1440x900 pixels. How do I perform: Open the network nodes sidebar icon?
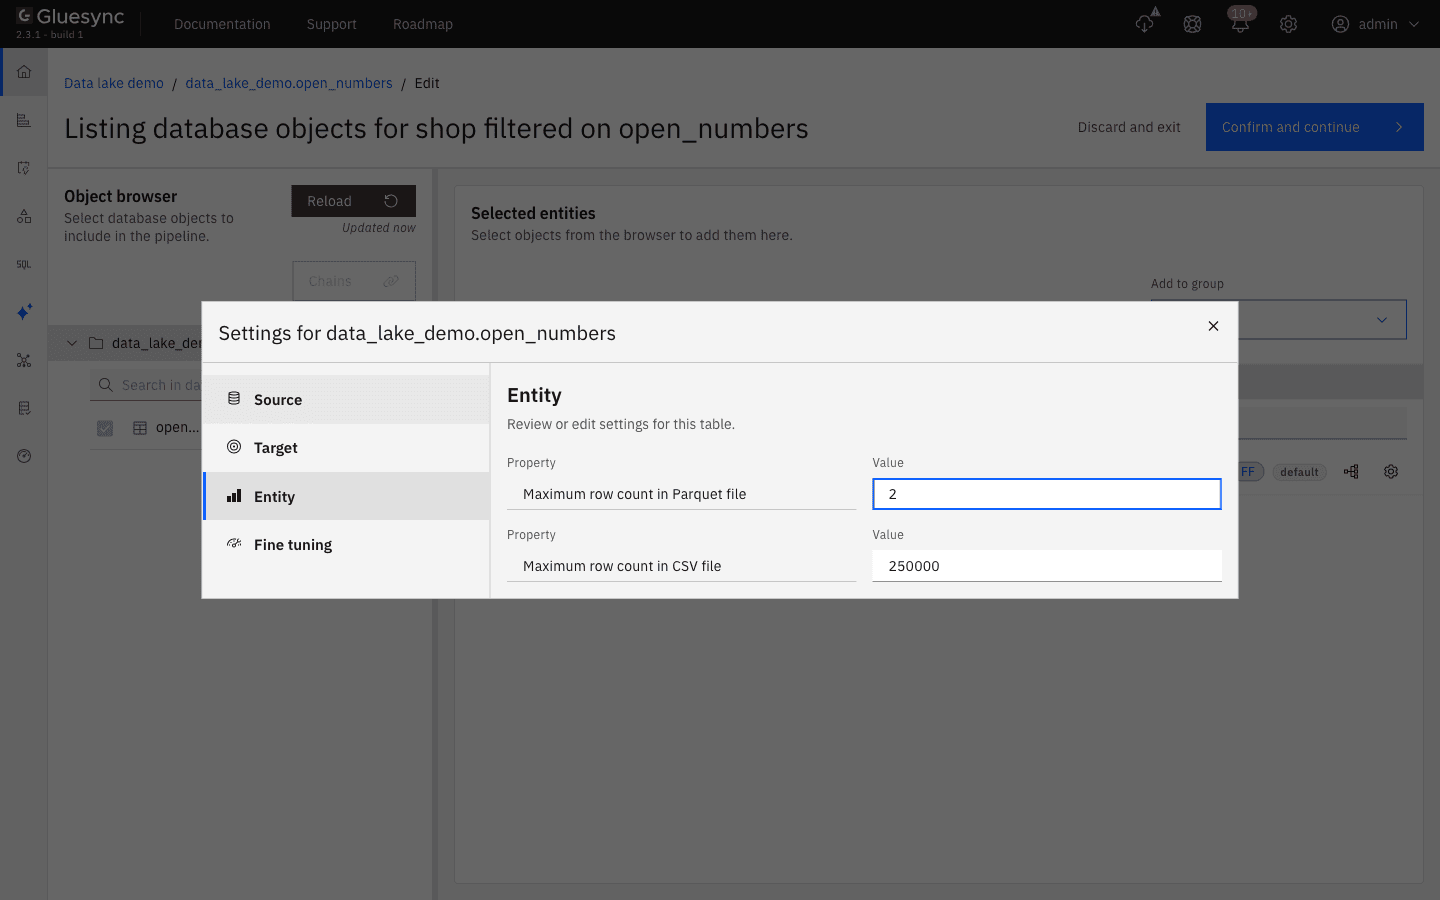click(x=24, y=360)
